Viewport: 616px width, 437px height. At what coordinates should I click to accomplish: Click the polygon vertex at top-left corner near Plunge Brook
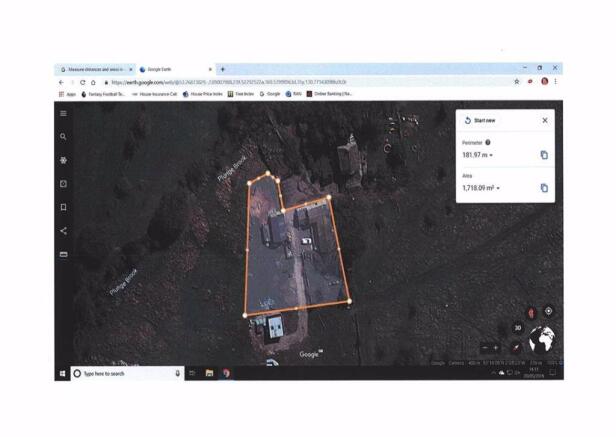pyautogui.click(x=249, y=183)
